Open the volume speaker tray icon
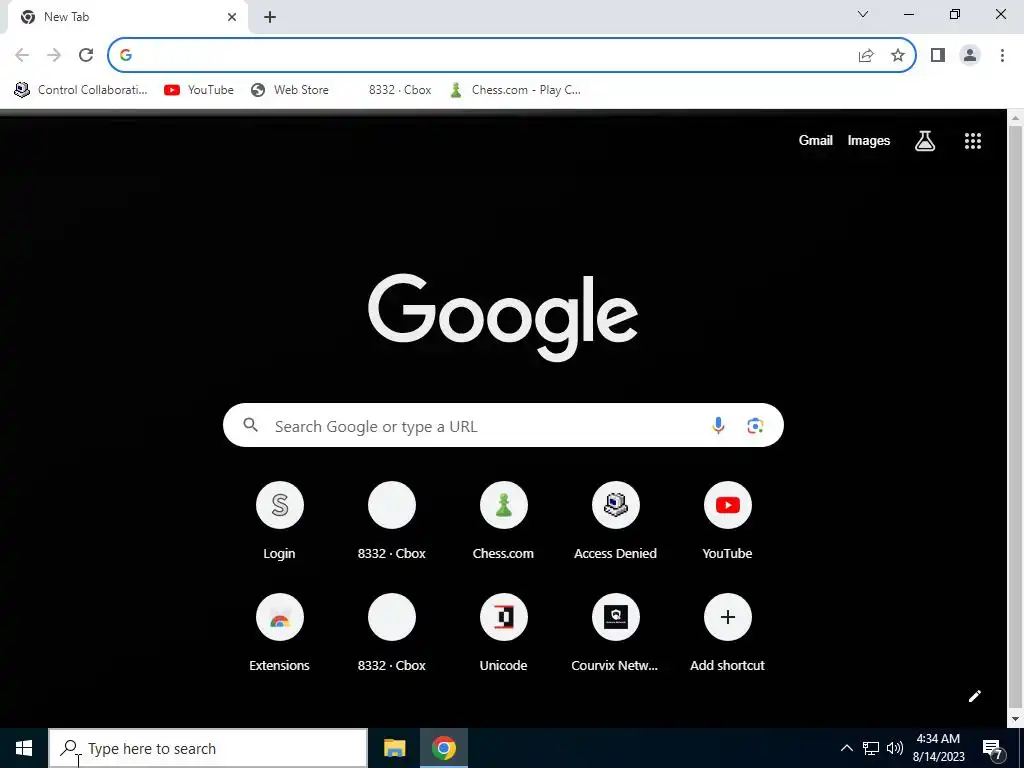 point(895,748)
